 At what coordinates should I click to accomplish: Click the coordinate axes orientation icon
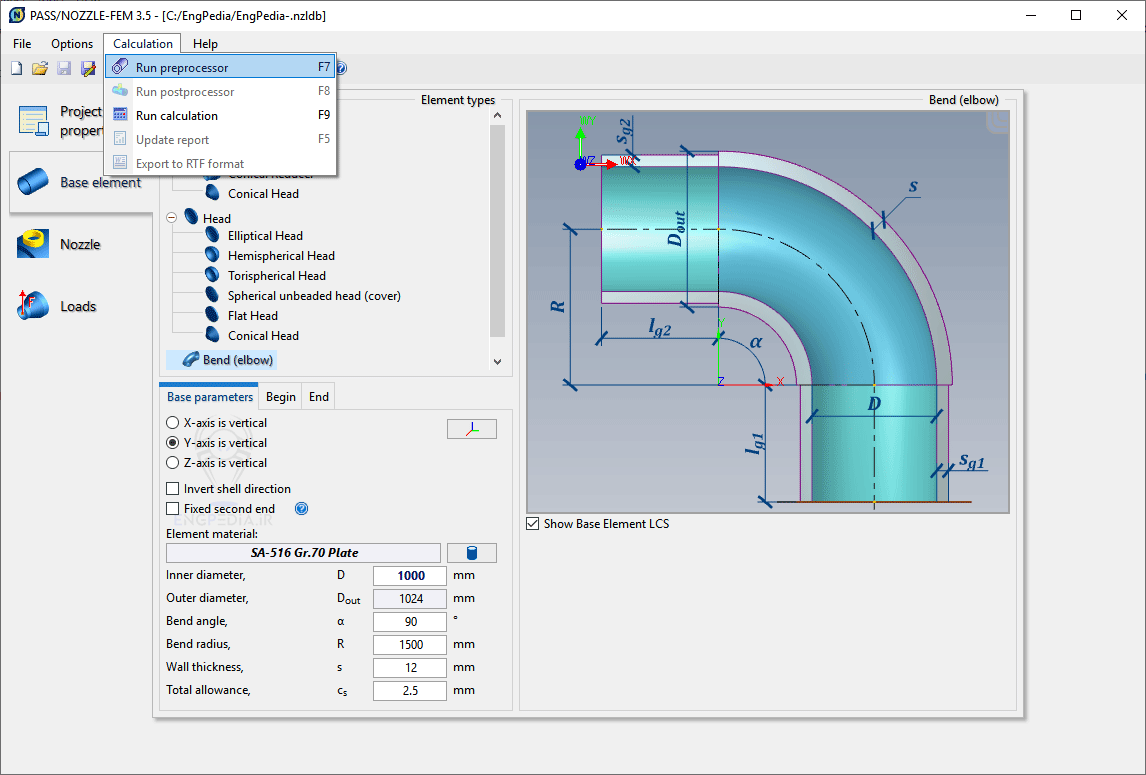[471, 428]
